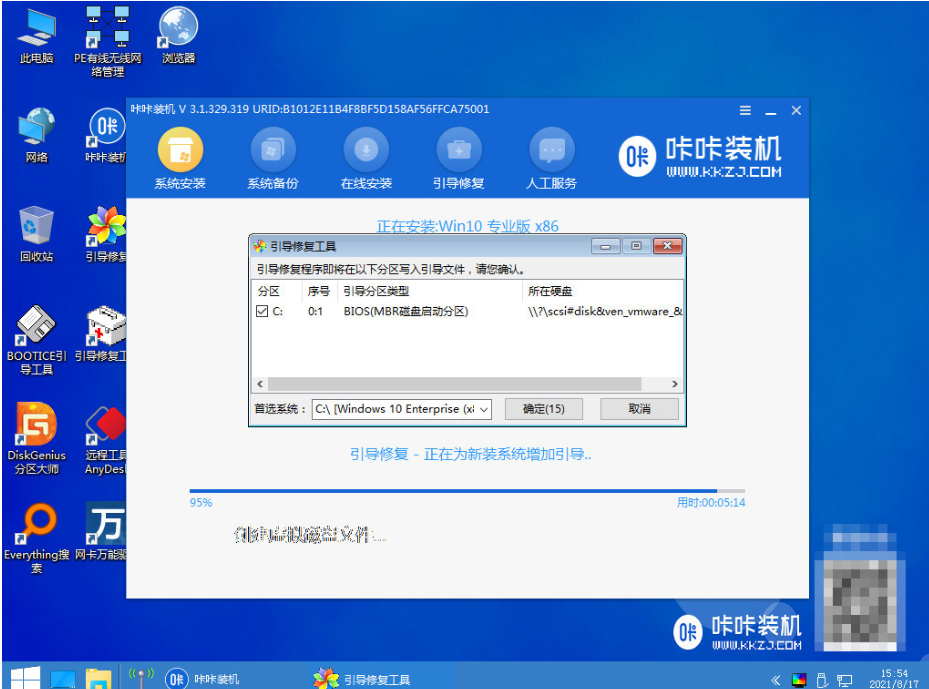Click the desktop icon in taskbar
Image resolution: width=929 pixels, height=689 pixels.
63,679
